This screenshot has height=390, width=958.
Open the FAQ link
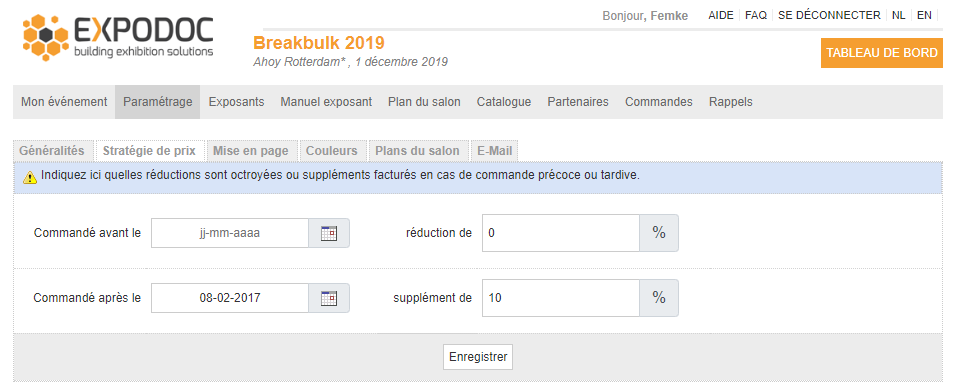tap(756, 15)
